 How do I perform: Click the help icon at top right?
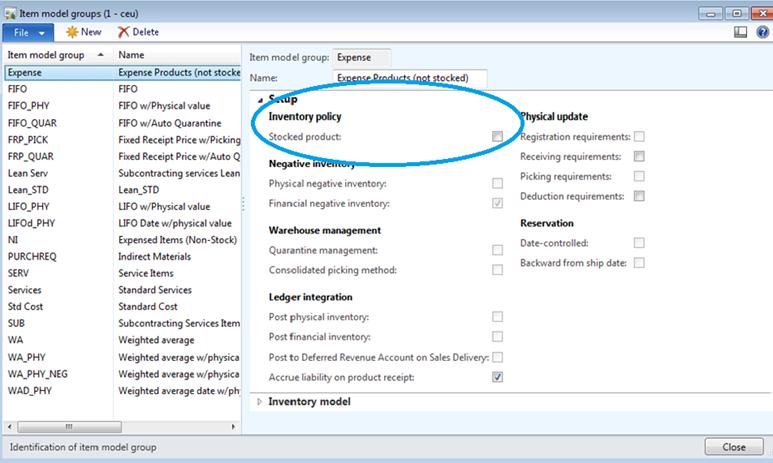(759, 32)
